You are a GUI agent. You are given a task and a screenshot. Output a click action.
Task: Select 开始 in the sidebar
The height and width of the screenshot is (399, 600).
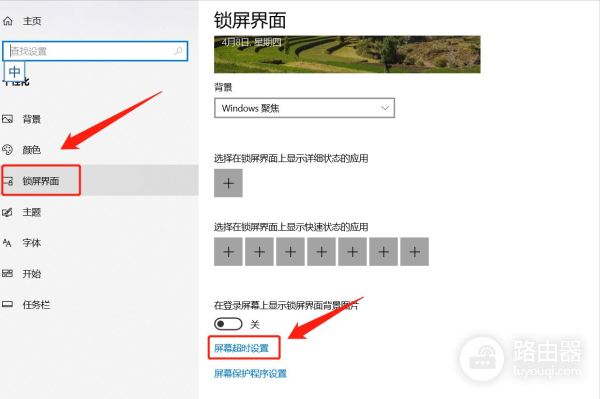point(32,274)
